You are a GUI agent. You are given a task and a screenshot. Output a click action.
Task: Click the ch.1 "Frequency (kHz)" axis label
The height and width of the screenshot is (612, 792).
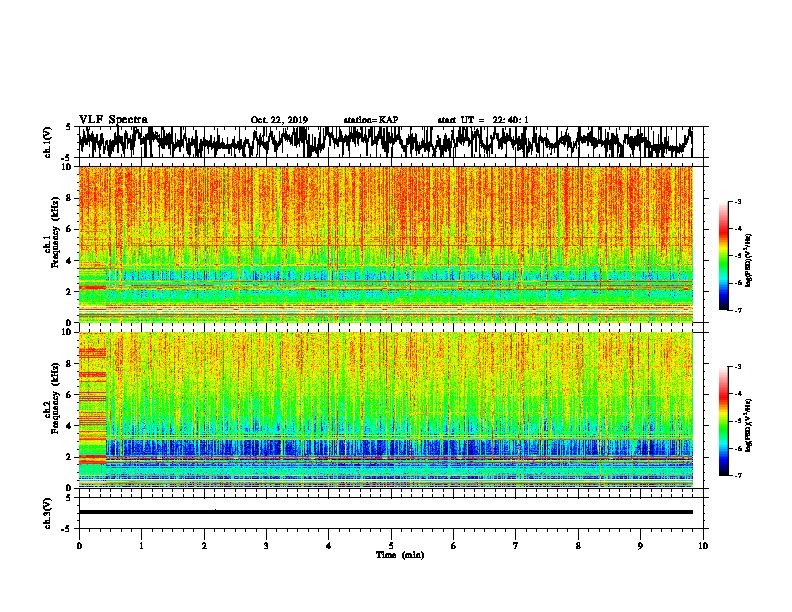coord(55,232)
